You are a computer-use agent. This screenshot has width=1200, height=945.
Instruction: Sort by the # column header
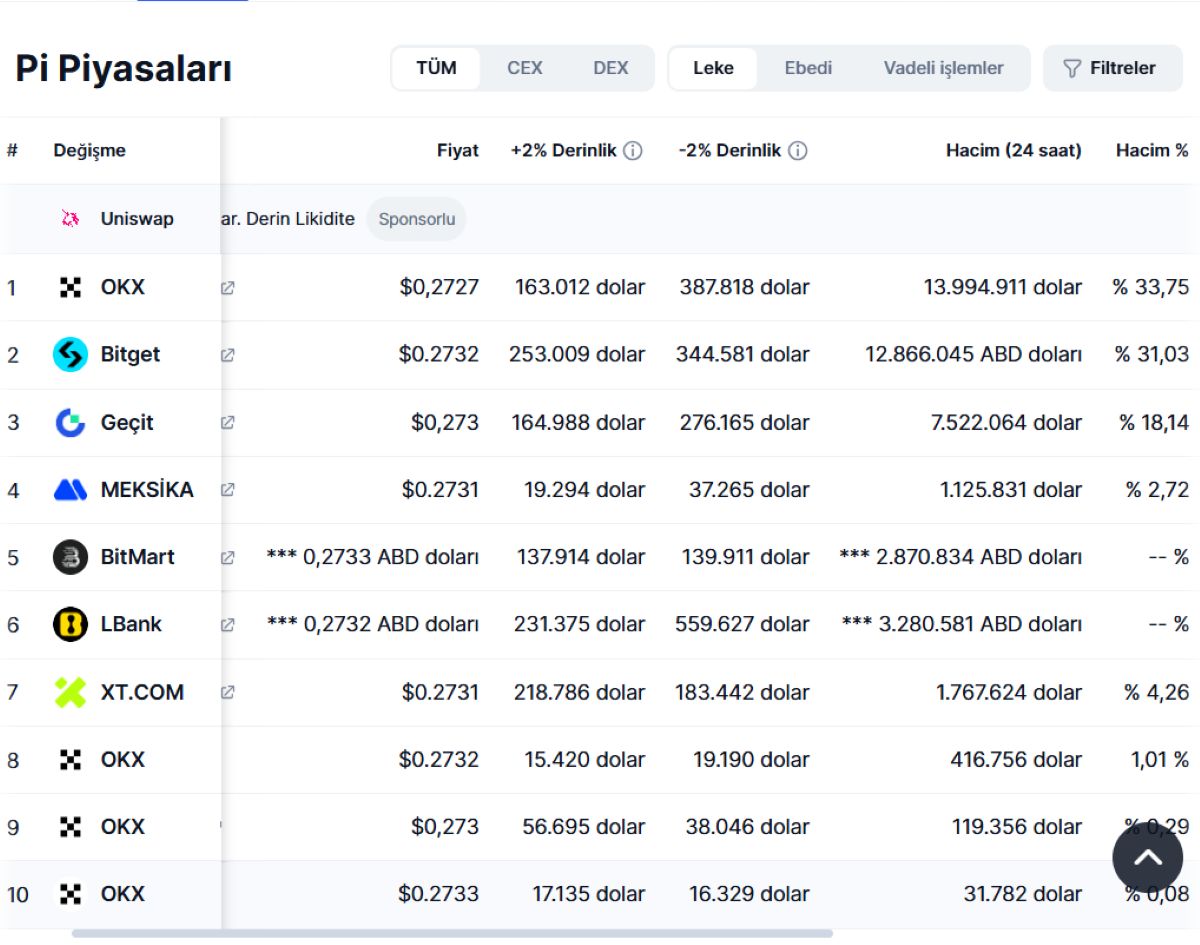point(12,151)
